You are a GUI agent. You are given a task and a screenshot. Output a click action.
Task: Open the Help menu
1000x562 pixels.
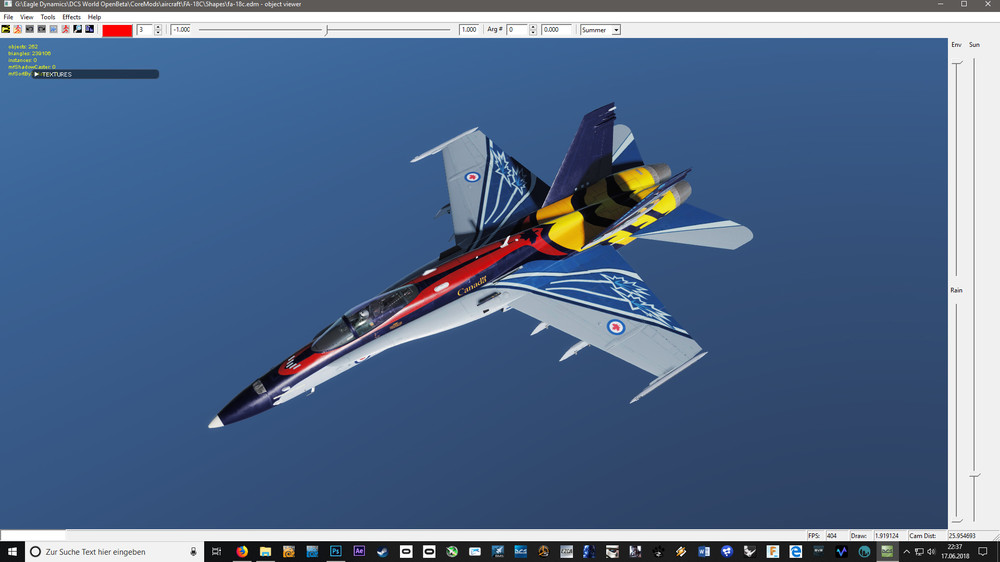click(x=94, y=17)
